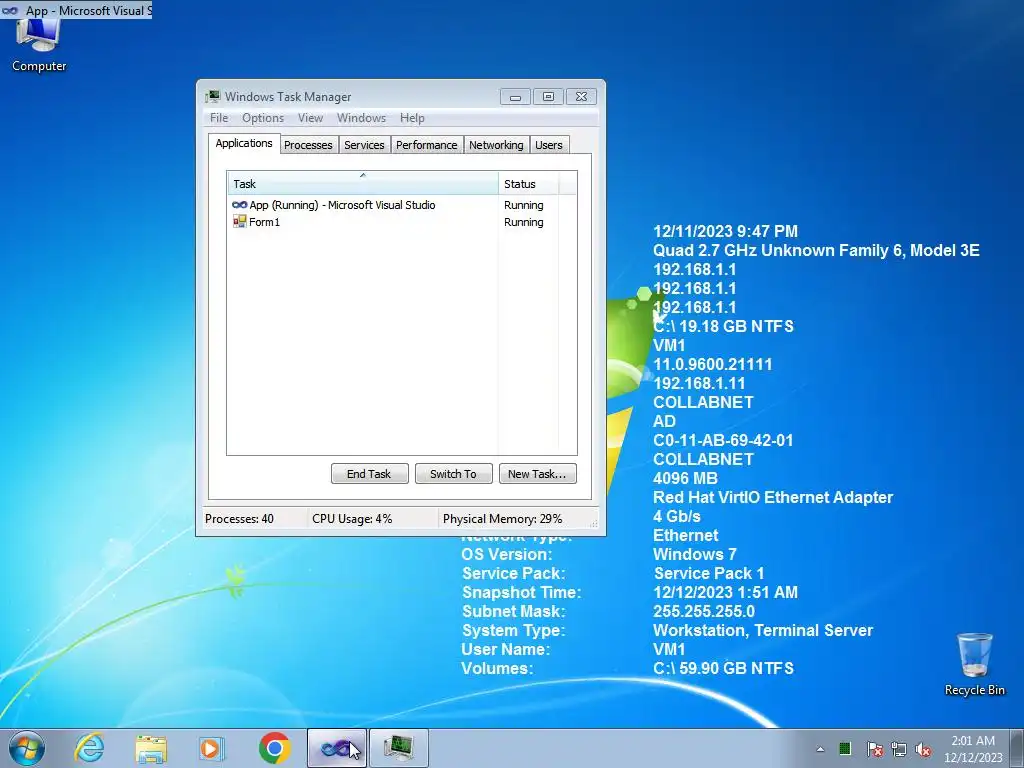The width and height of the screenshot is (1024, 768).
Task: Click the Processes: 40 status bar entry
Action: point(239,519)
